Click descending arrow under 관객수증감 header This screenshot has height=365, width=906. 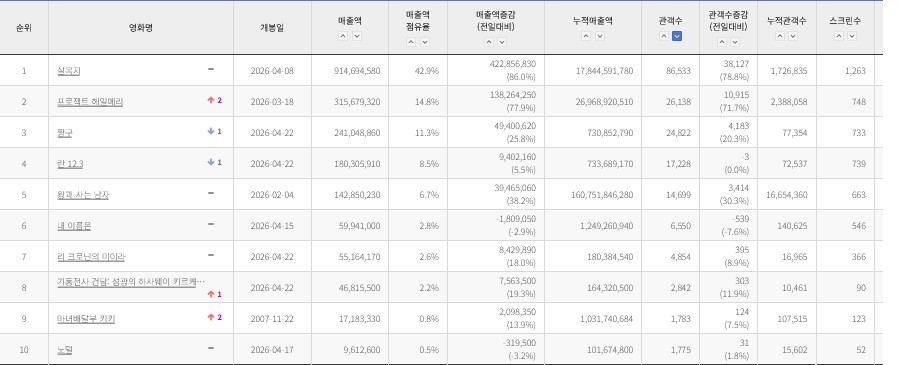735,42
